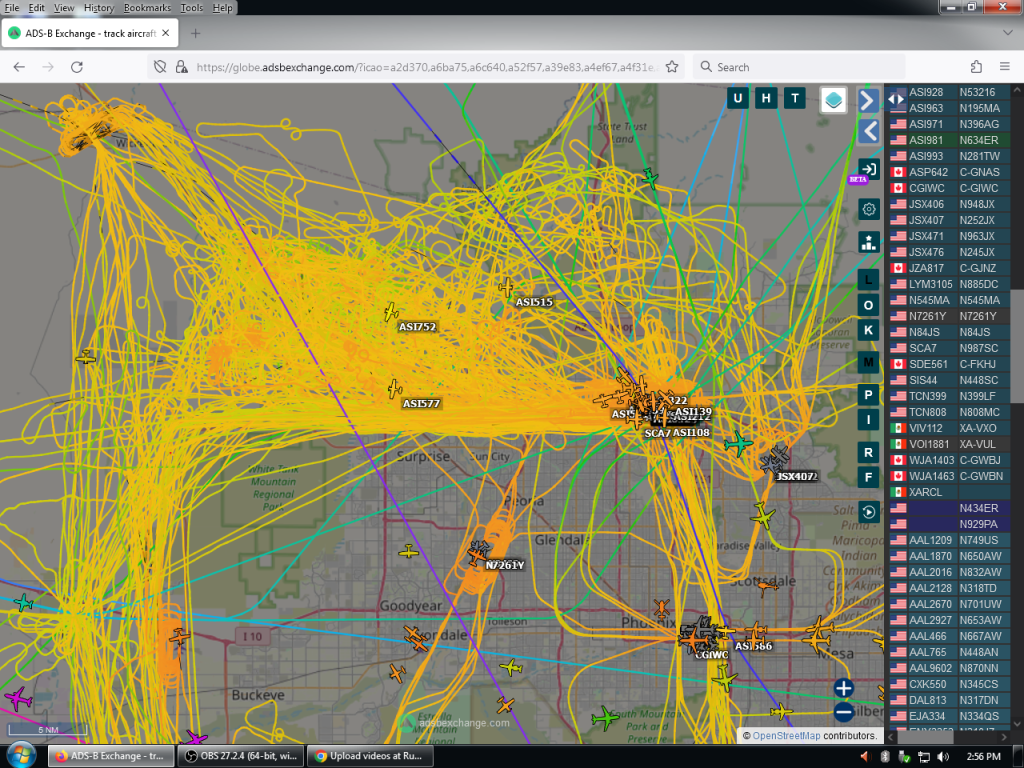Click the Firefox Search input field

point(799,67)
